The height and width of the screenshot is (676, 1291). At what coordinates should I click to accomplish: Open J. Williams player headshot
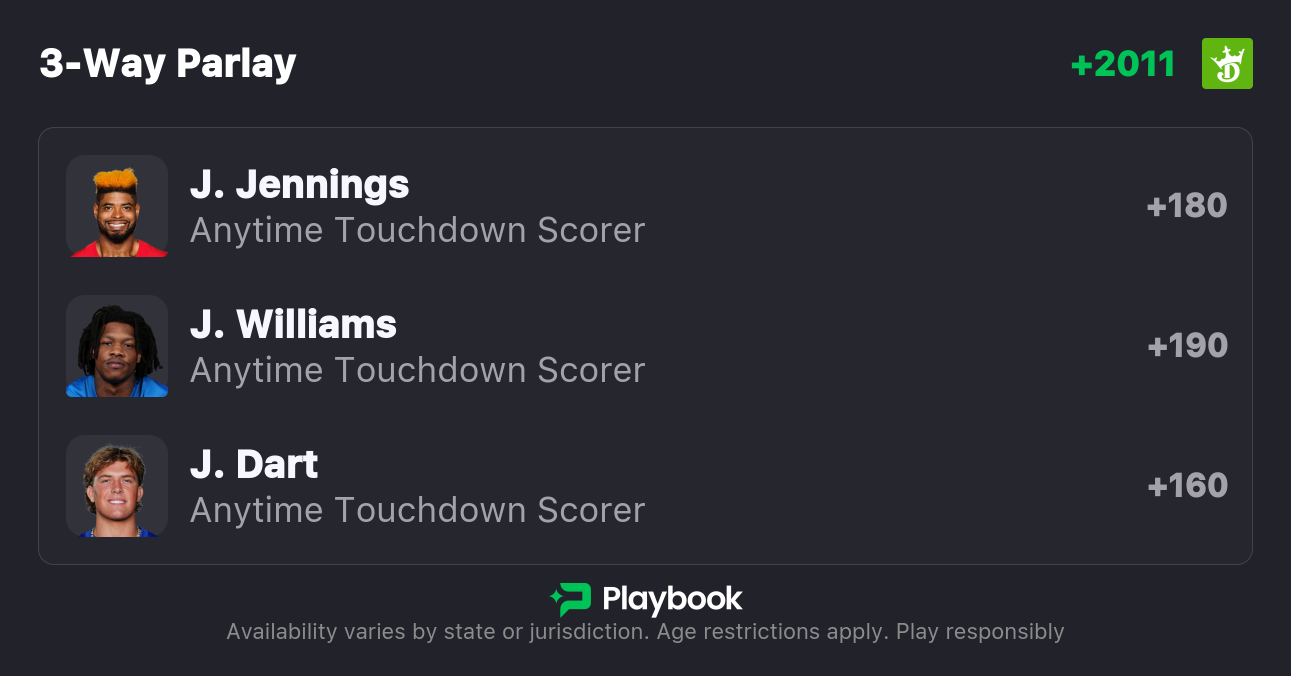[117, 346]
